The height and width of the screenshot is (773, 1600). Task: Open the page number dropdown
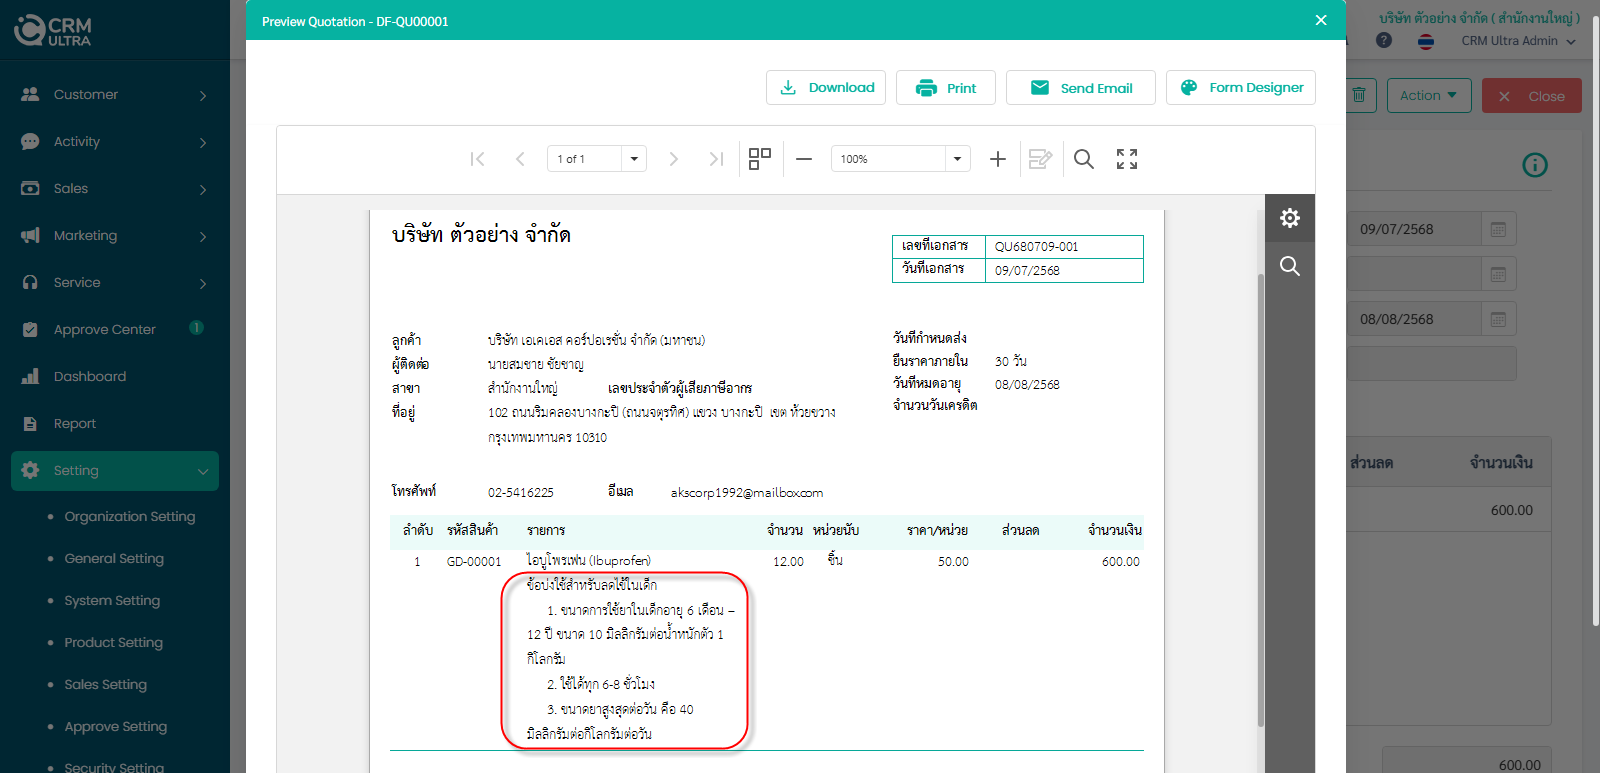click(x=634, y=159)
